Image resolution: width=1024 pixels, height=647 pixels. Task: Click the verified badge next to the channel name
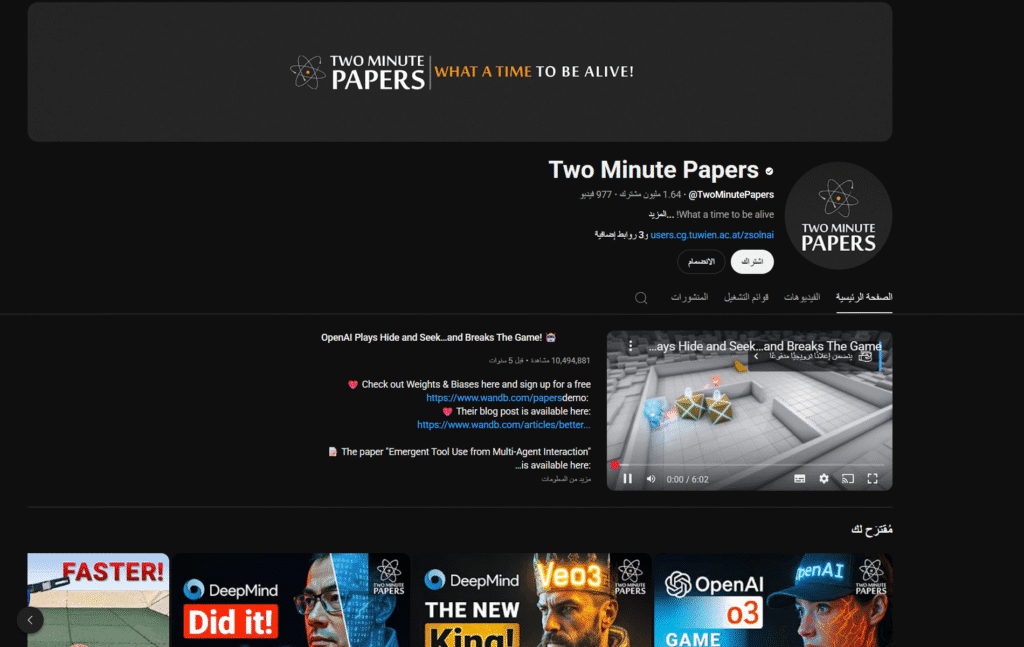(769, 171)
